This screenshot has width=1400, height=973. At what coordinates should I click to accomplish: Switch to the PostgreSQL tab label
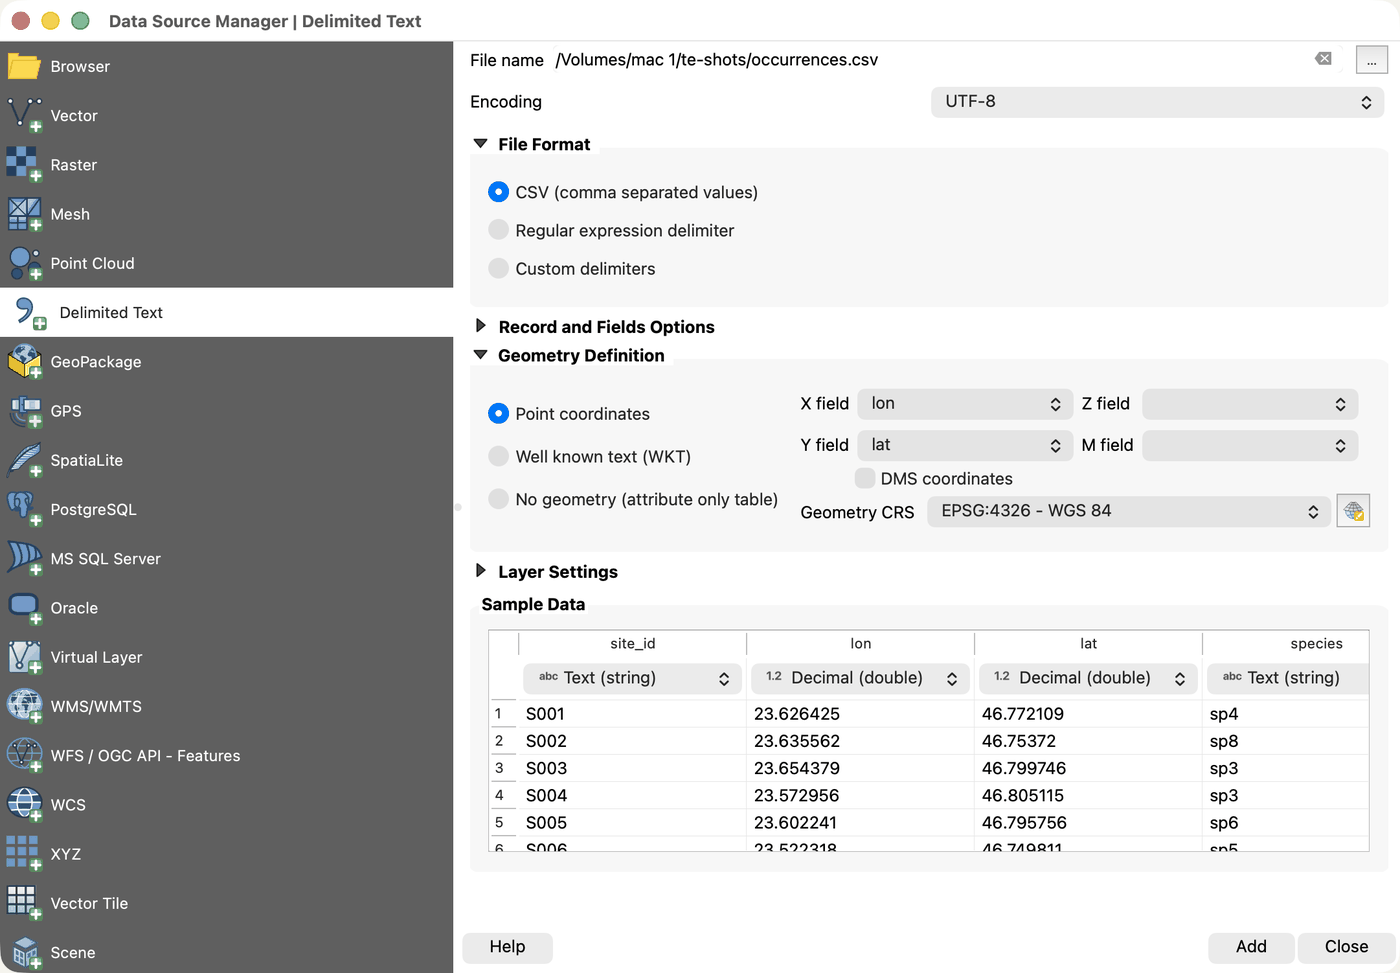(x=93, y=509)
